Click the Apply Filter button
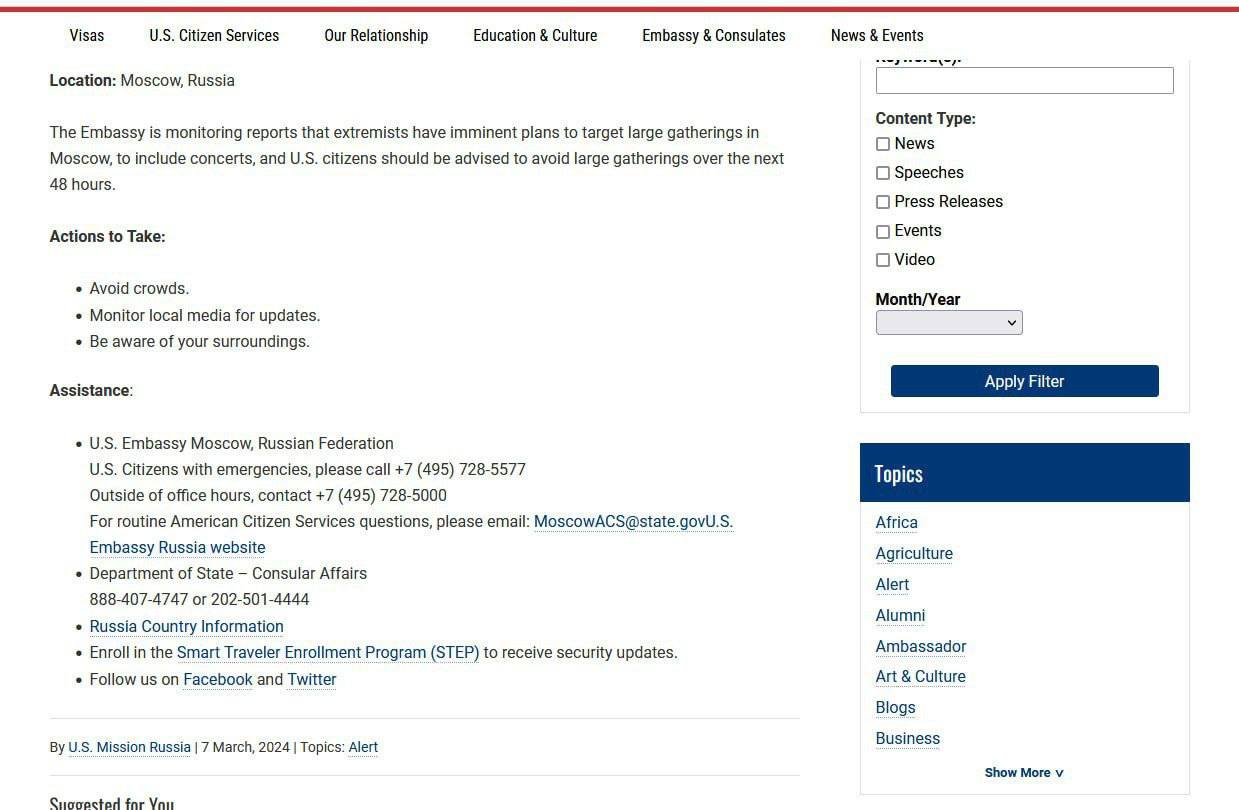The width and height of the screenshot is (1239, 810). pos(1024,381)
